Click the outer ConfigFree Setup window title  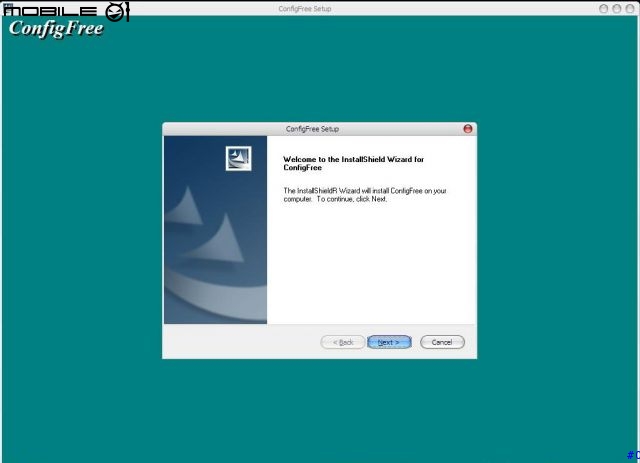click(305, 9)
